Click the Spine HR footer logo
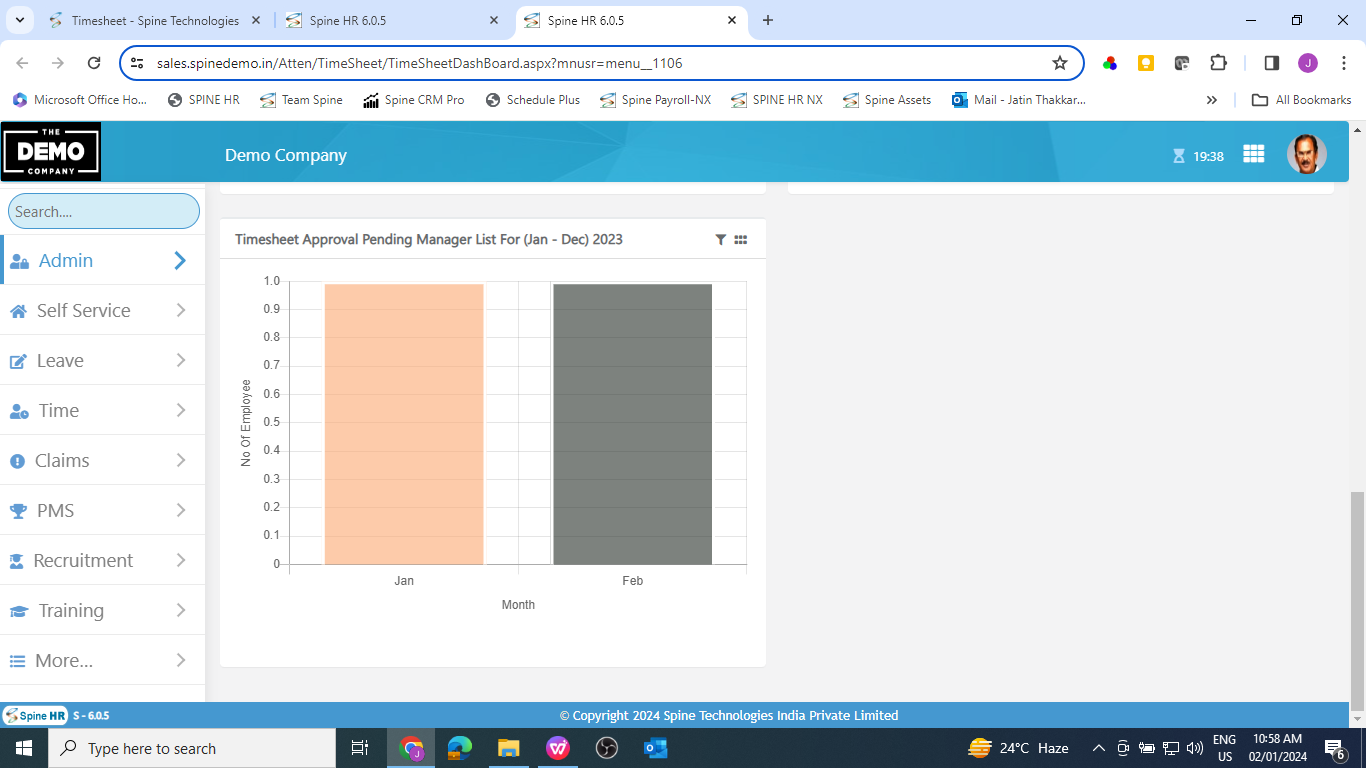Viewport: 1366px width, 768px height. [x=35, y=716]
